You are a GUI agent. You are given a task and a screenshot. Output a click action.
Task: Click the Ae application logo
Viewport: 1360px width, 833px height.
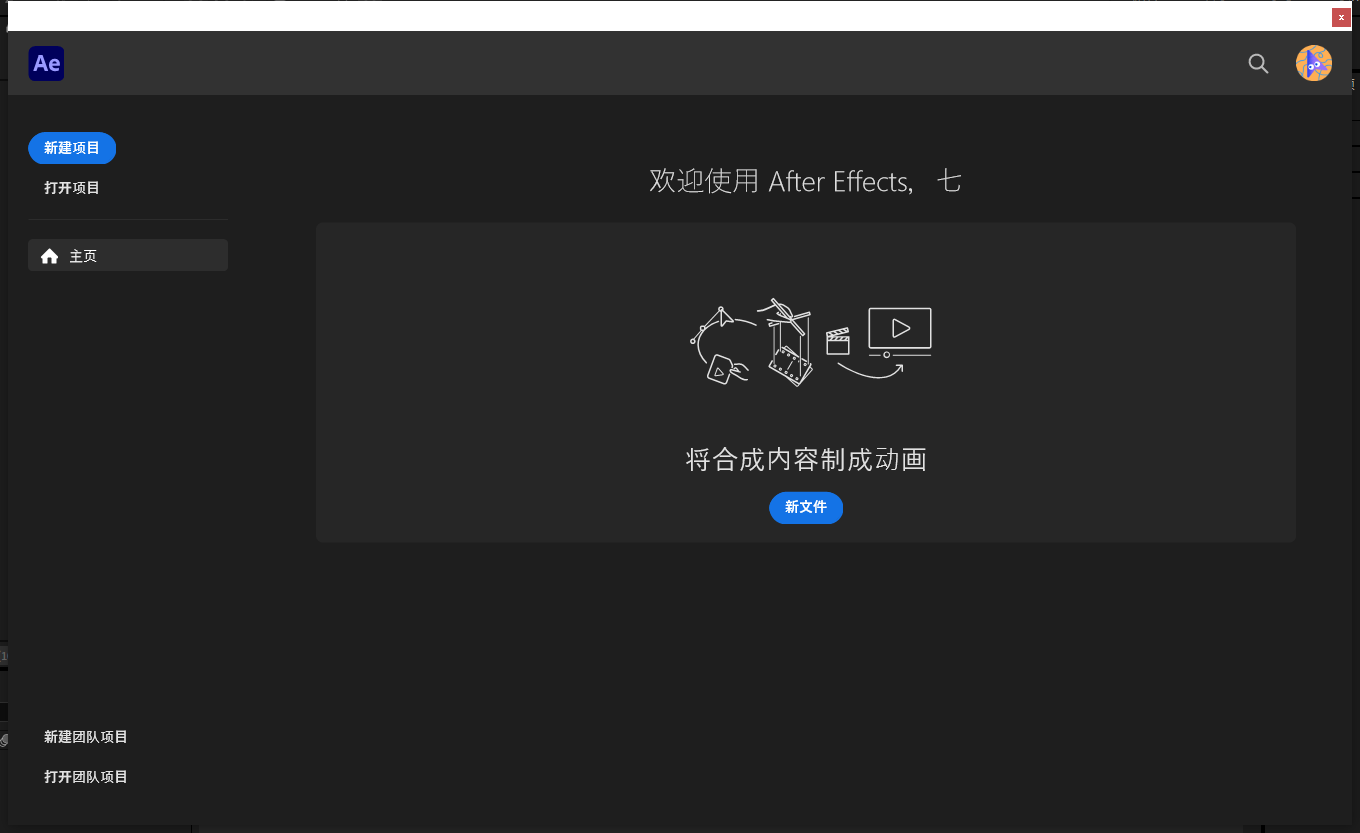(46, 63)
